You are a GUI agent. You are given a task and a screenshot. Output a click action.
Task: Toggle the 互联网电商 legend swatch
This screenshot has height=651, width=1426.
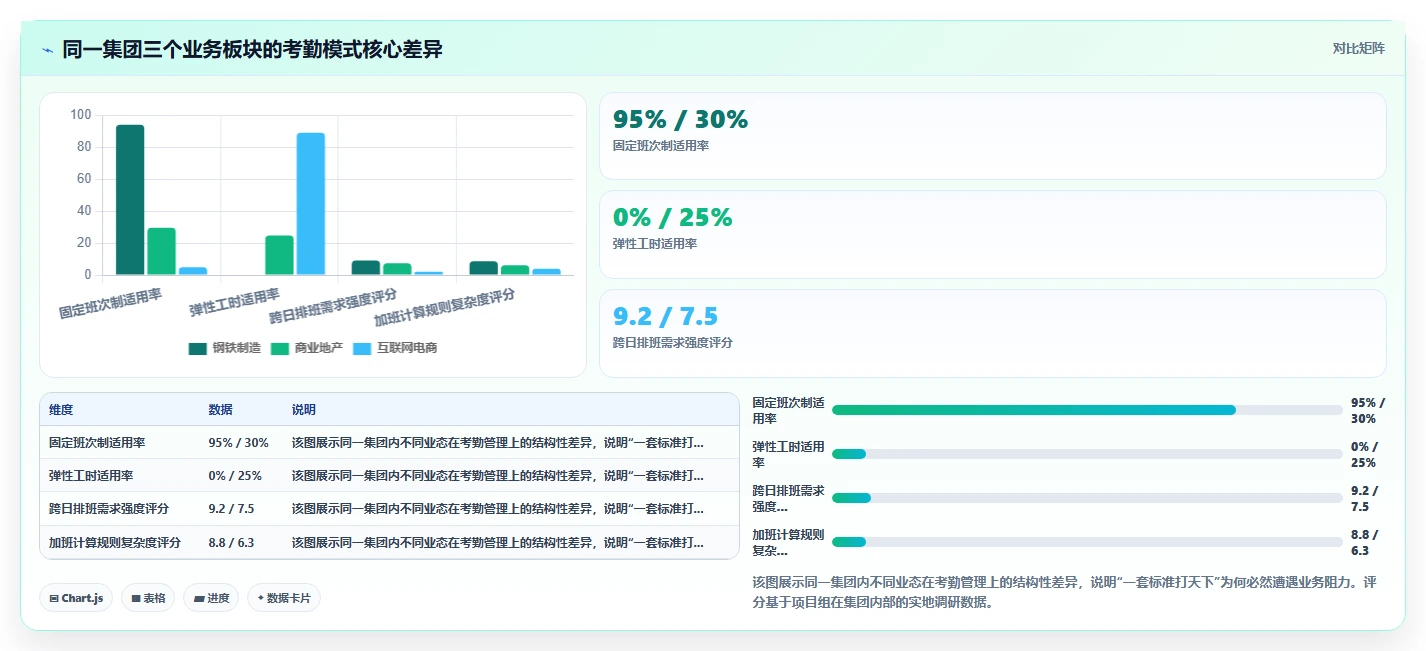tap(361, 348)
